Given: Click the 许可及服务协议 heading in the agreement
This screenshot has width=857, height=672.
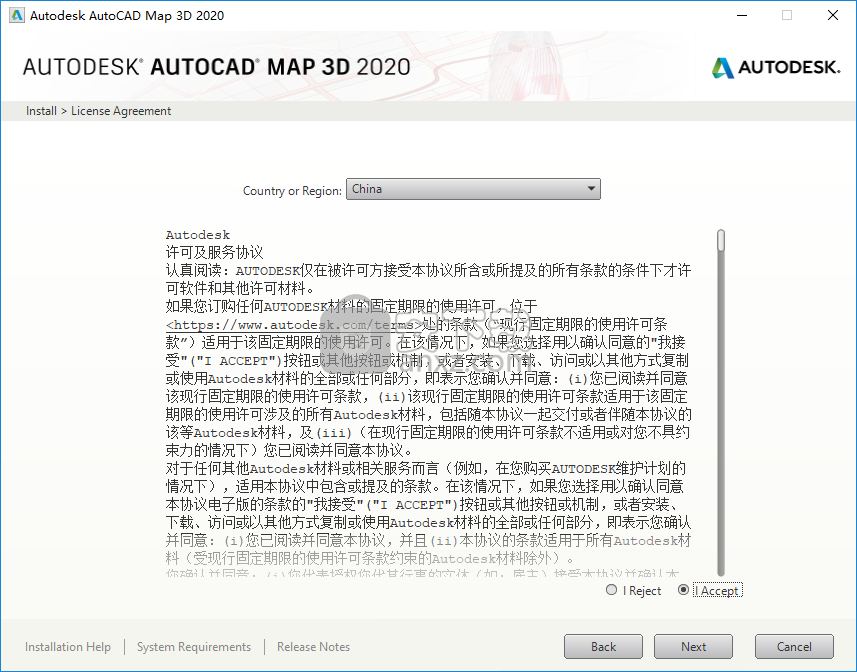Looking at the screenshot, I should pos(214,252).
